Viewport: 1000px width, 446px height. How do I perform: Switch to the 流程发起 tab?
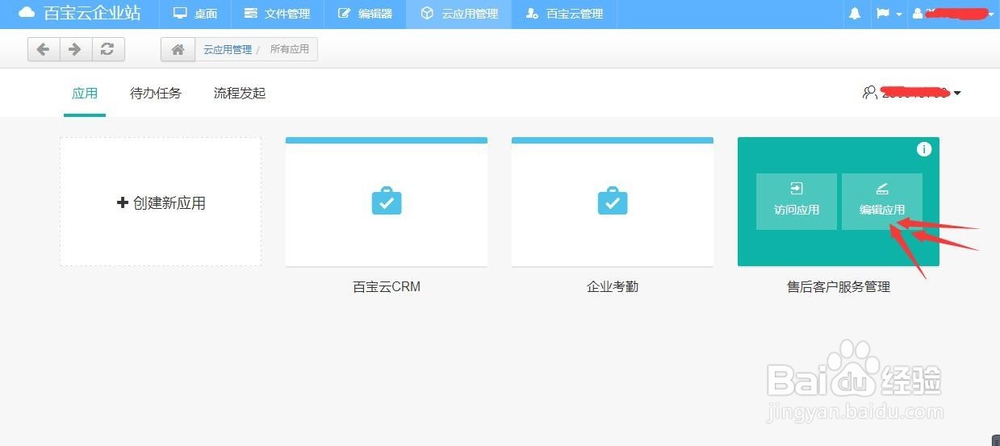click(239, 93)
